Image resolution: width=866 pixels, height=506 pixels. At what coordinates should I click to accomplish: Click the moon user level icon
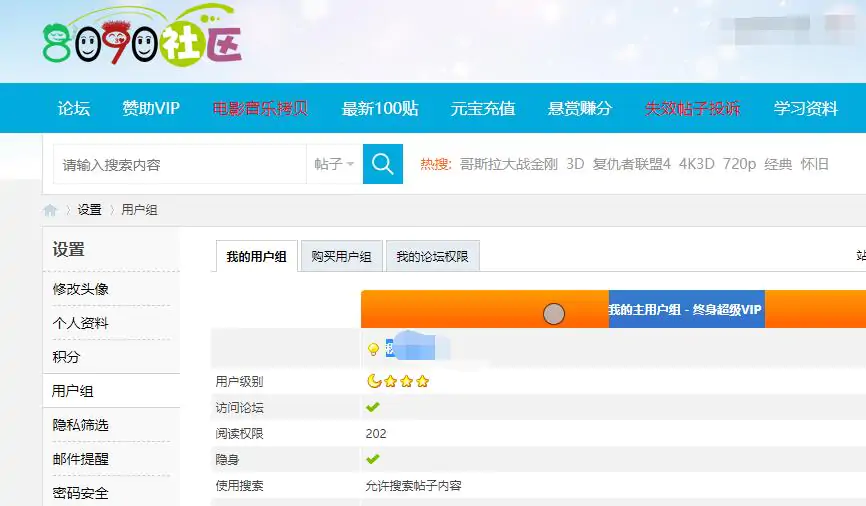coord(374,381)
